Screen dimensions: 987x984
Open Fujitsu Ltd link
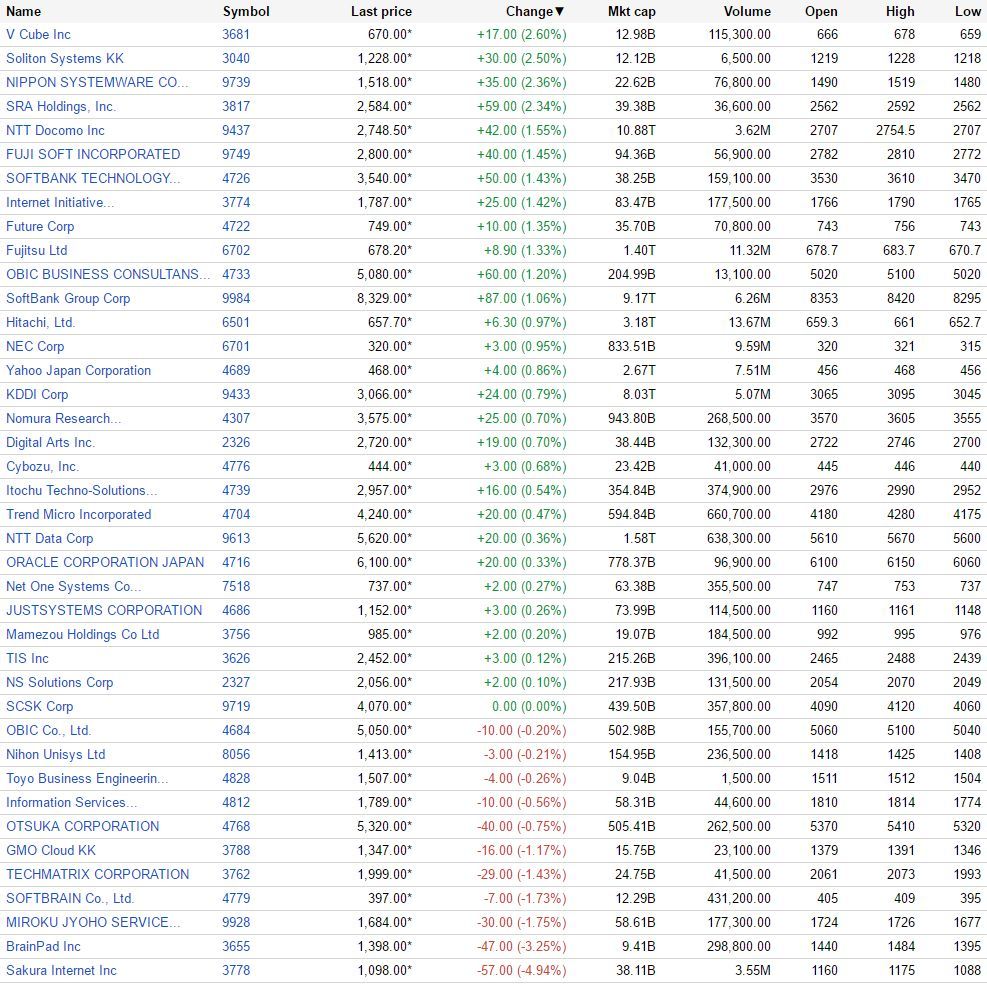coord(37,250)
